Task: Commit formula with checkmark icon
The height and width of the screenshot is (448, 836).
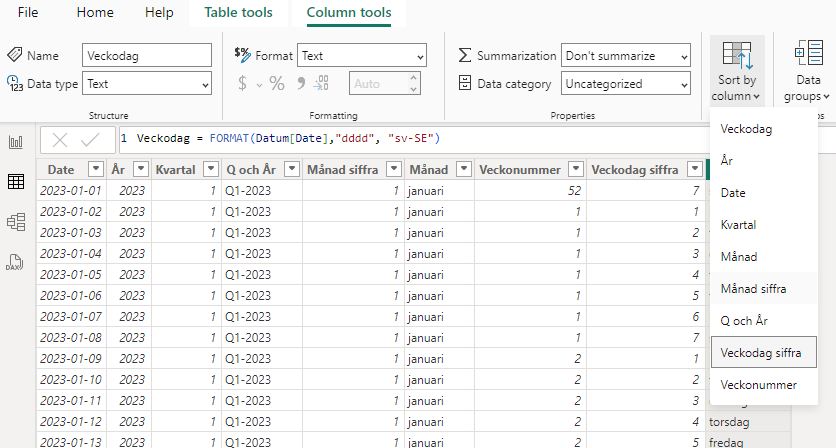Action: (x=90, y=141)
